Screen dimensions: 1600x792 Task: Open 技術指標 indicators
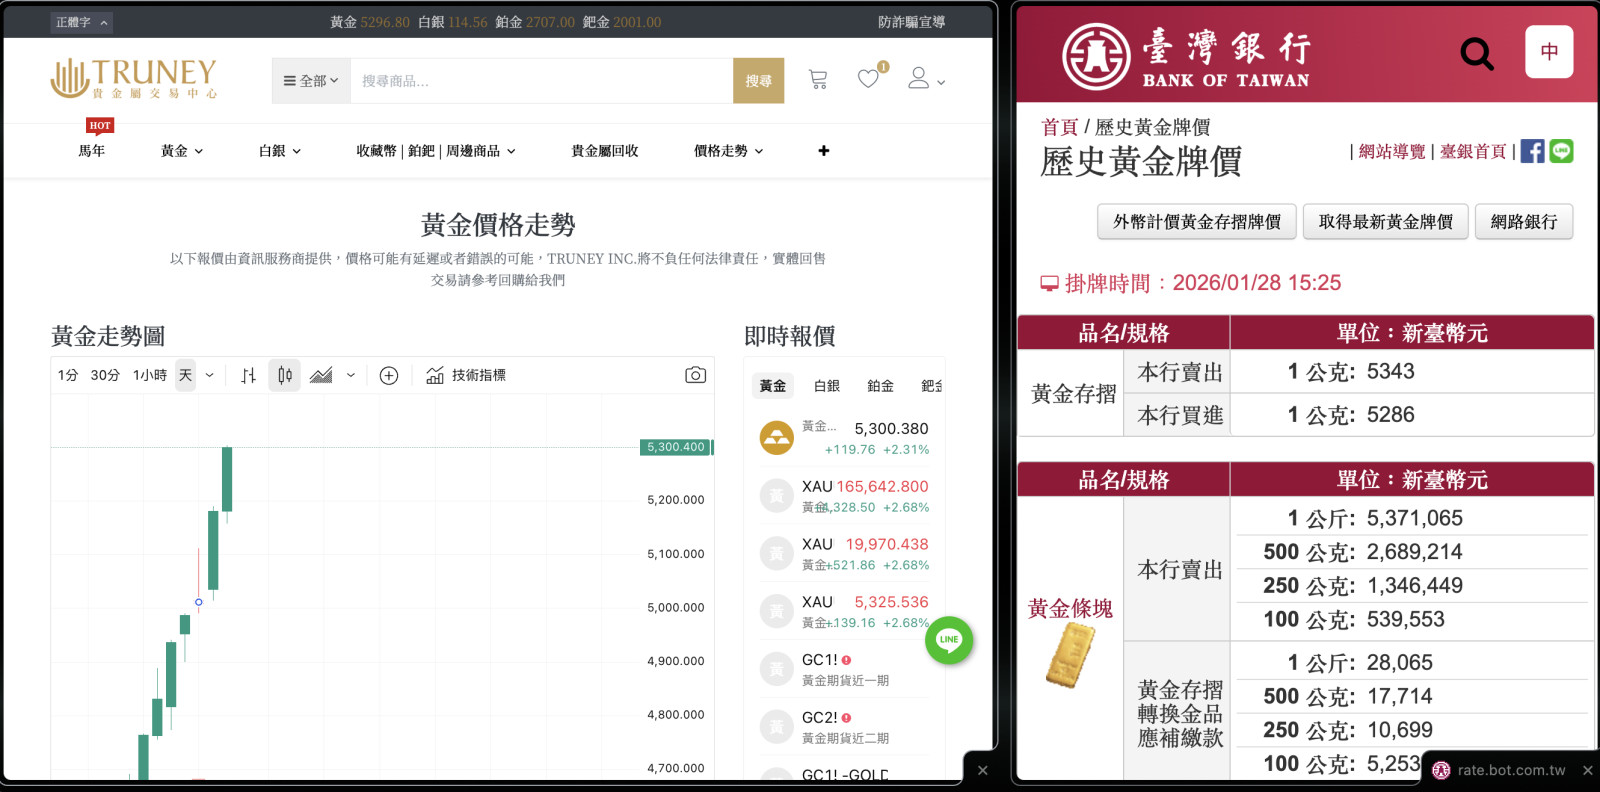[466, 375]
